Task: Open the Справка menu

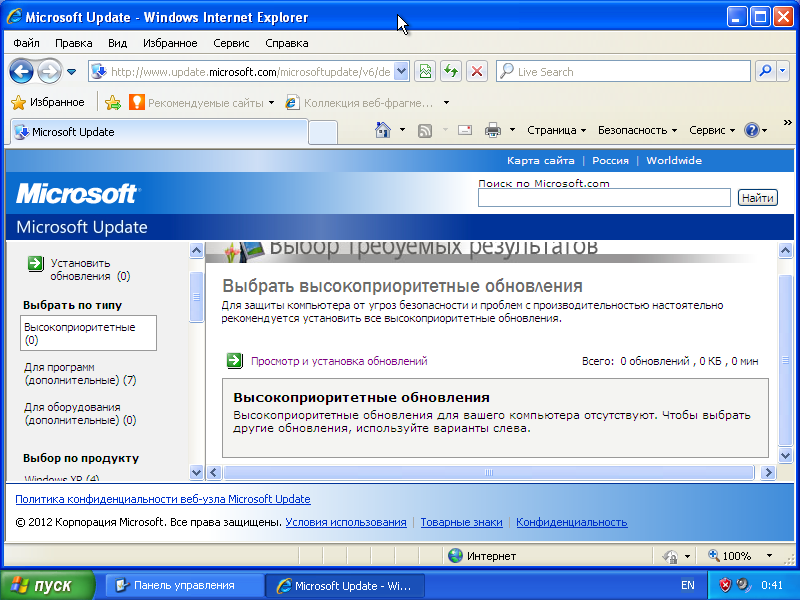Action: [x=287, y=43]
